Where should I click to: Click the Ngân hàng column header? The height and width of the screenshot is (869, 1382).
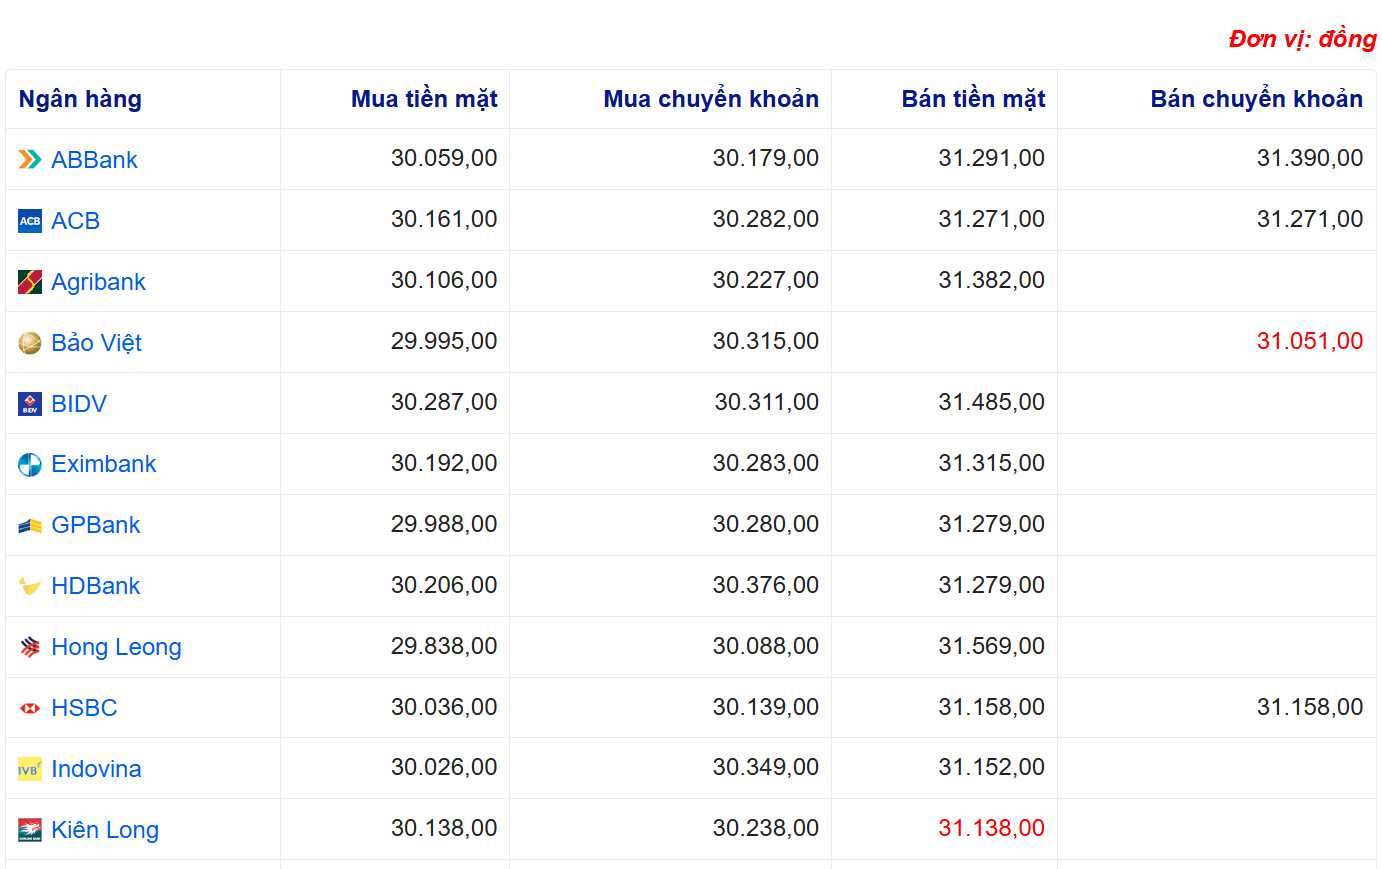[80, 99]
